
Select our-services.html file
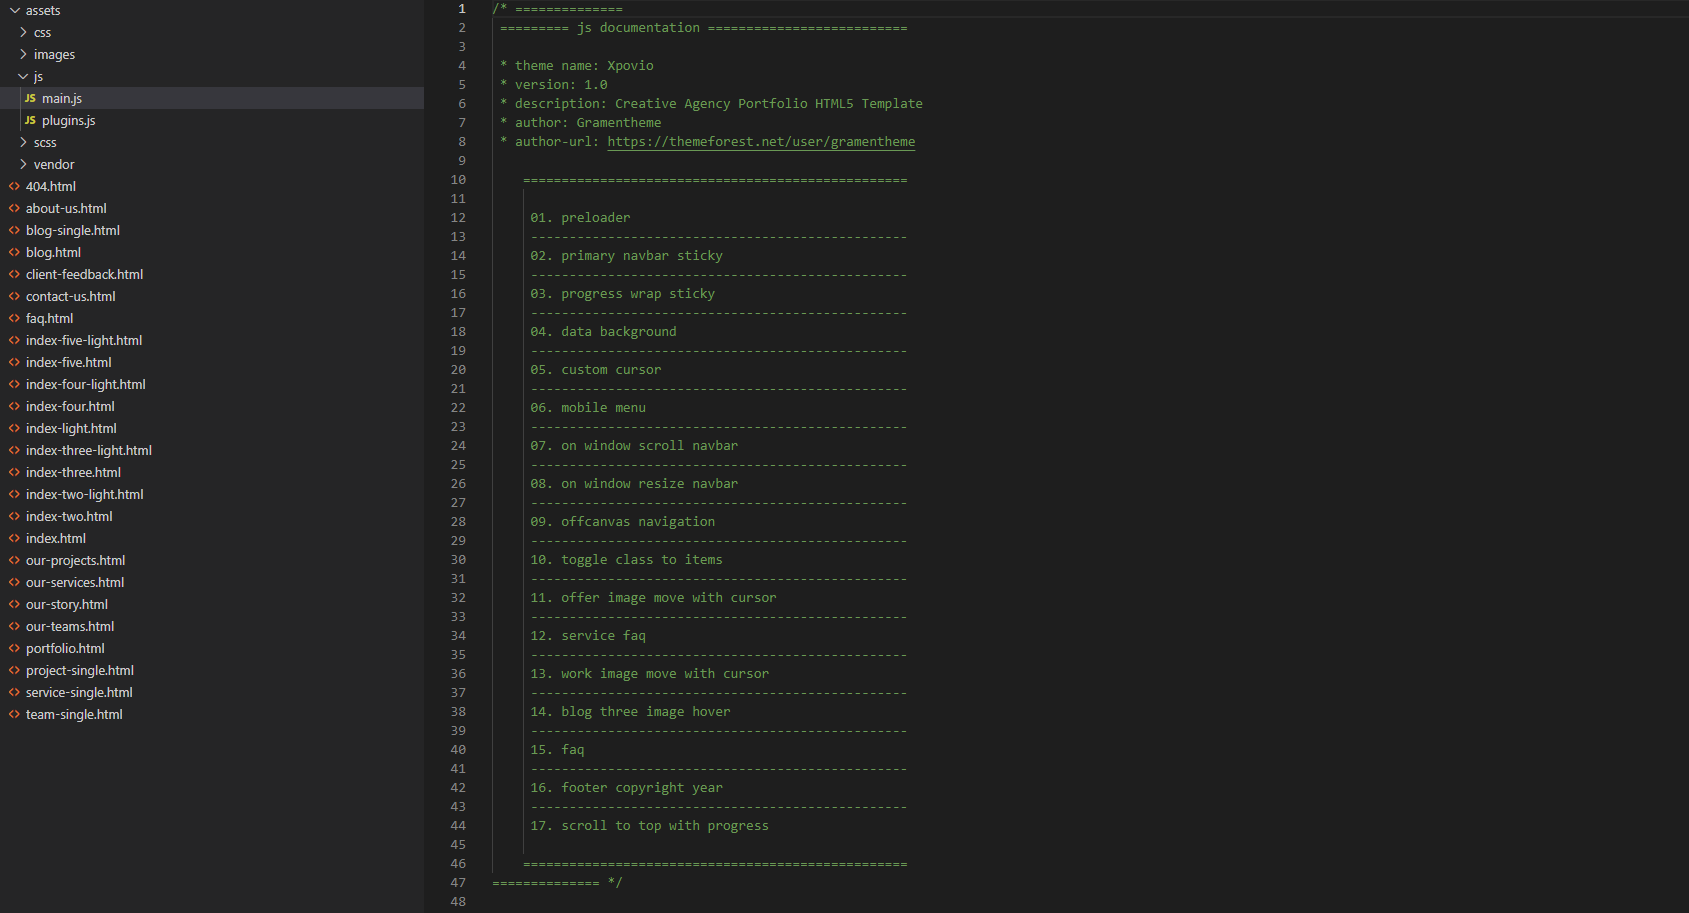coord(75,582)
